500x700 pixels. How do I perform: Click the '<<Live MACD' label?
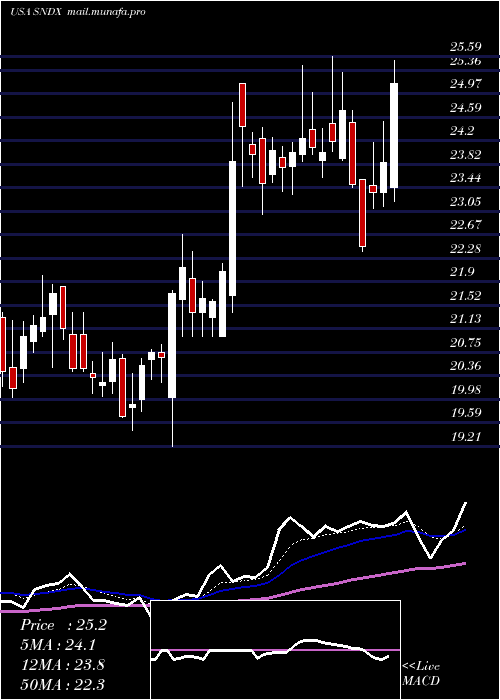[x=421, y=673]
